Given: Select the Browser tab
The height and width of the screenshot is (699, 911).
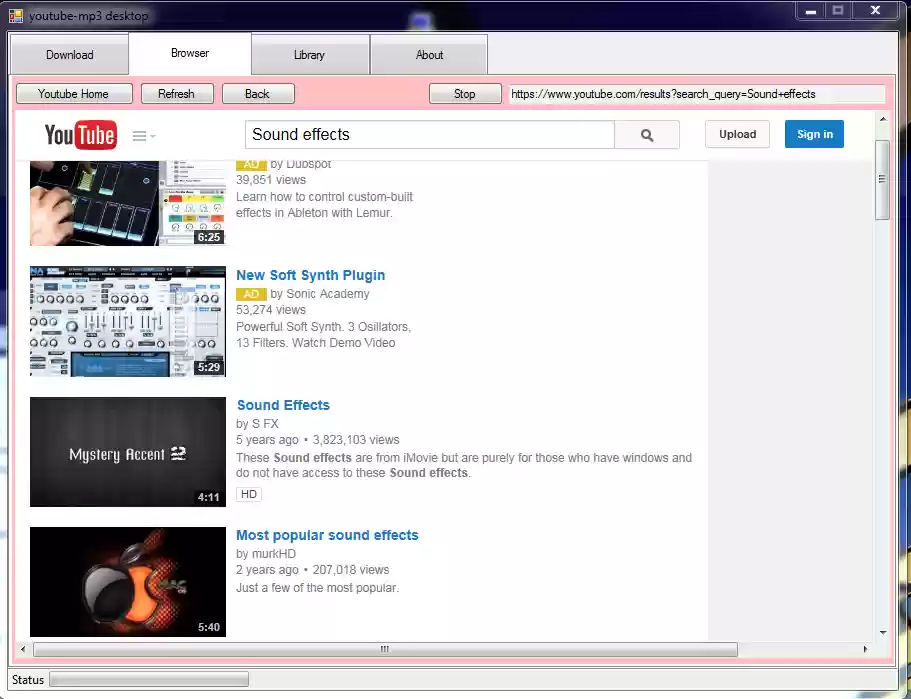Looking at the screenshot, I should (x=190, y=54).
